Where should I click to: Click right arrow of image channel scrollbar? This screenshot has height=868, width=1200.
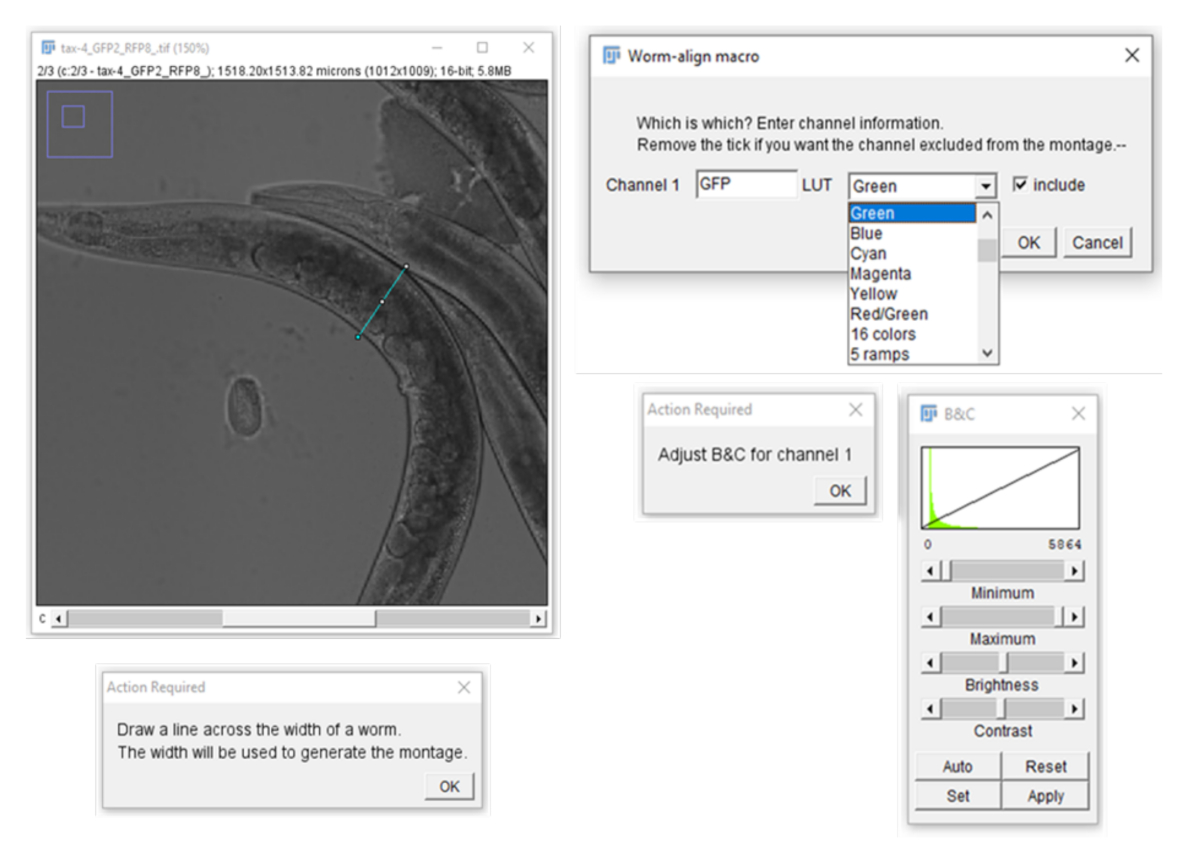[539, 619]
